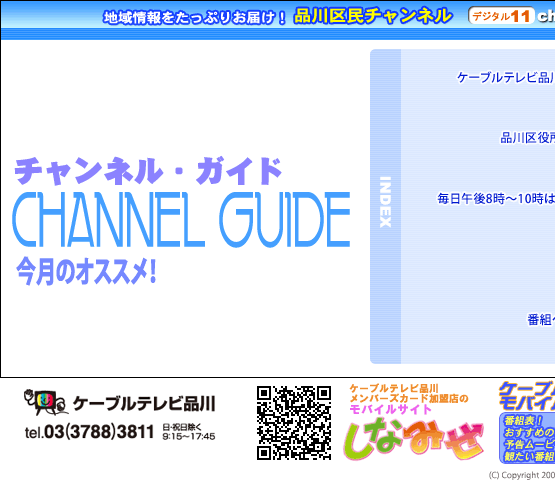
Task: Open the 番組 index link
Action: coord(541,320)
